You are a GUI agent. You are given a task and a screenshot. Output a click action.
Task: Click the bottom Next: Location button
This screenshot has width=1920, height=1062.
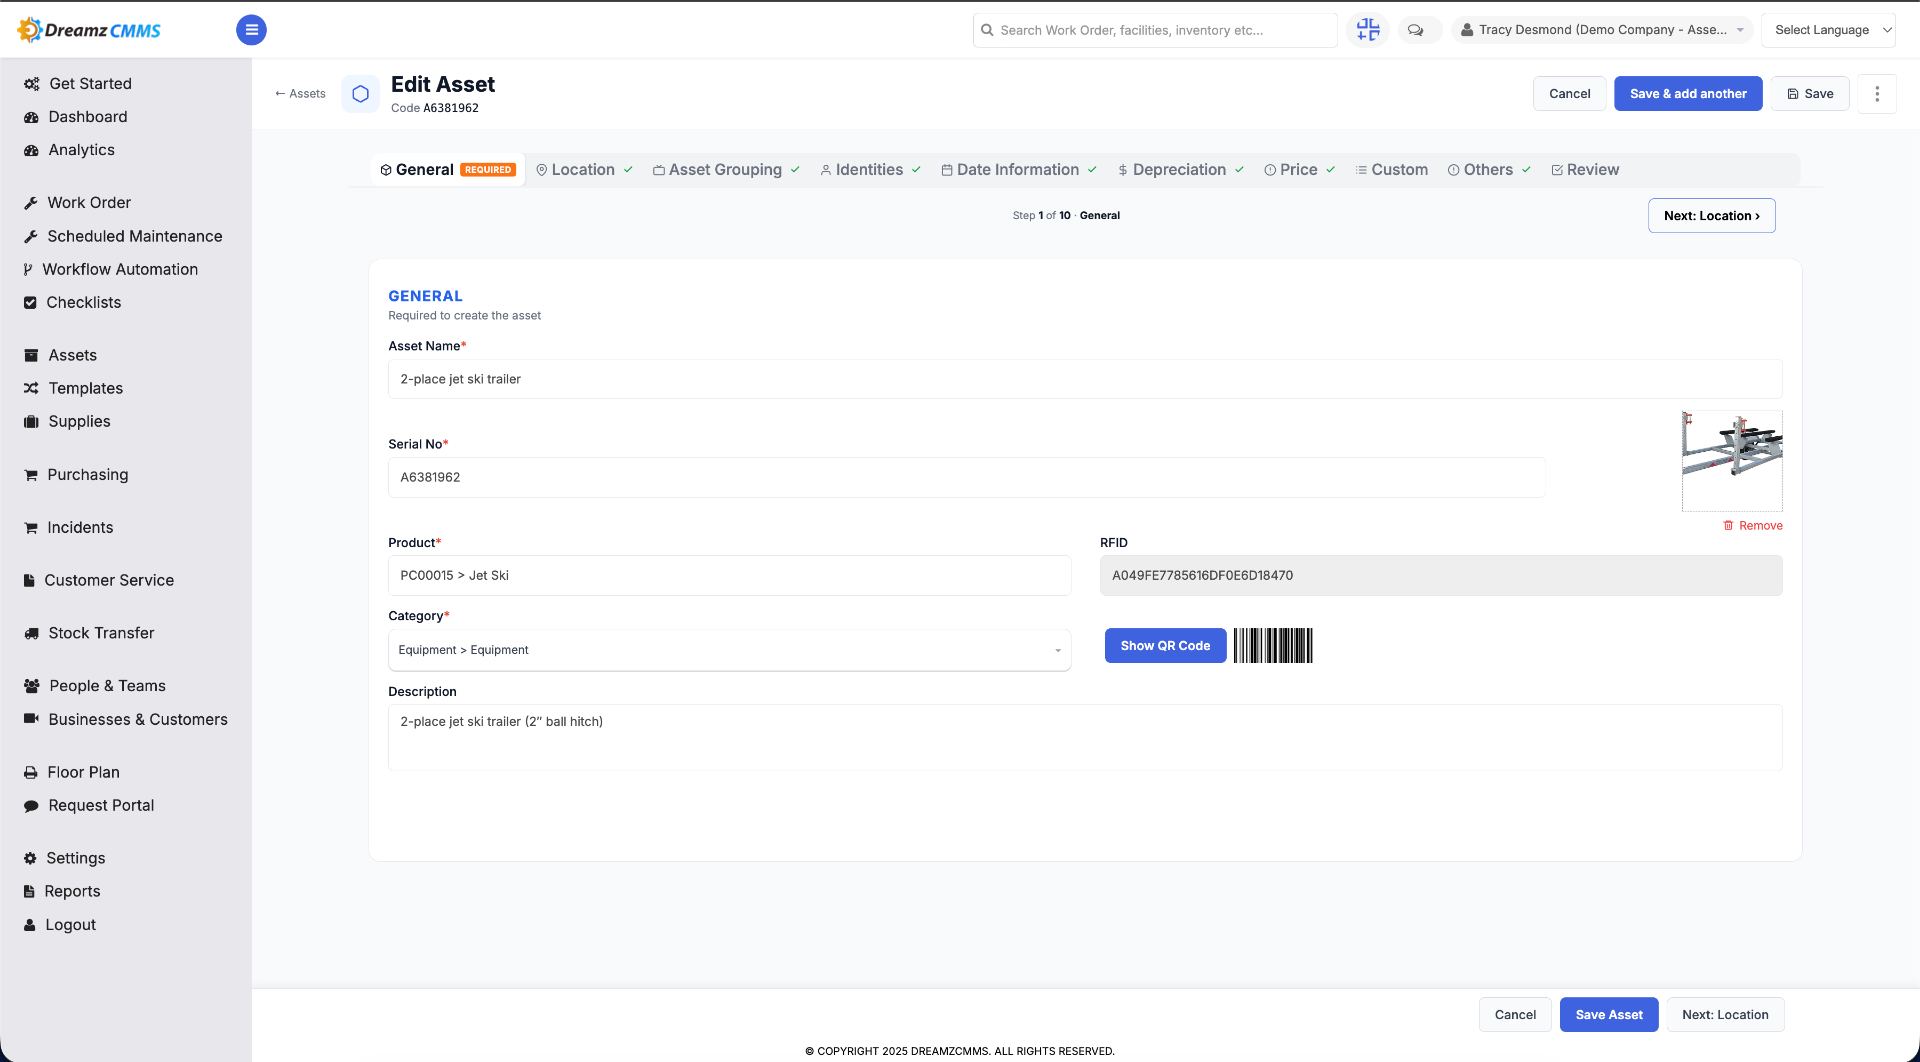(x=1725, y=1015)
